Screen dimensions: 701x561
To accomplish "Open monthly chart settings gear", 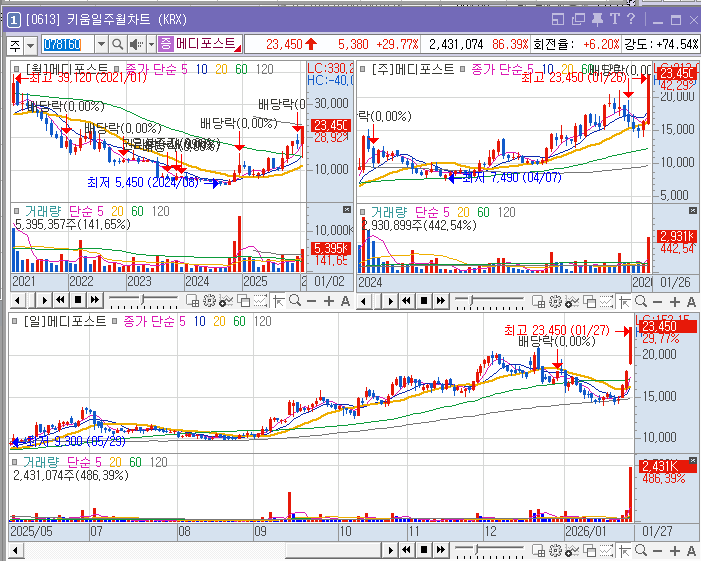I will pyautogui.click(x=210, y=301).
